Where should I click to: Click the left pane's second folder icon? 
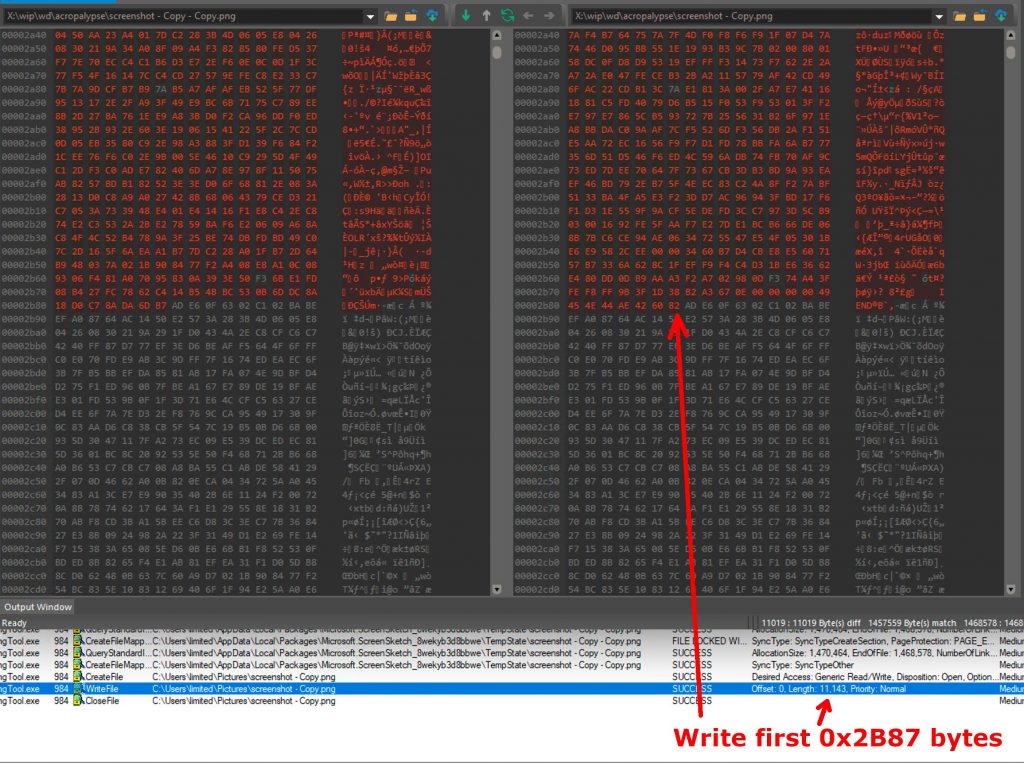[411, 16]
